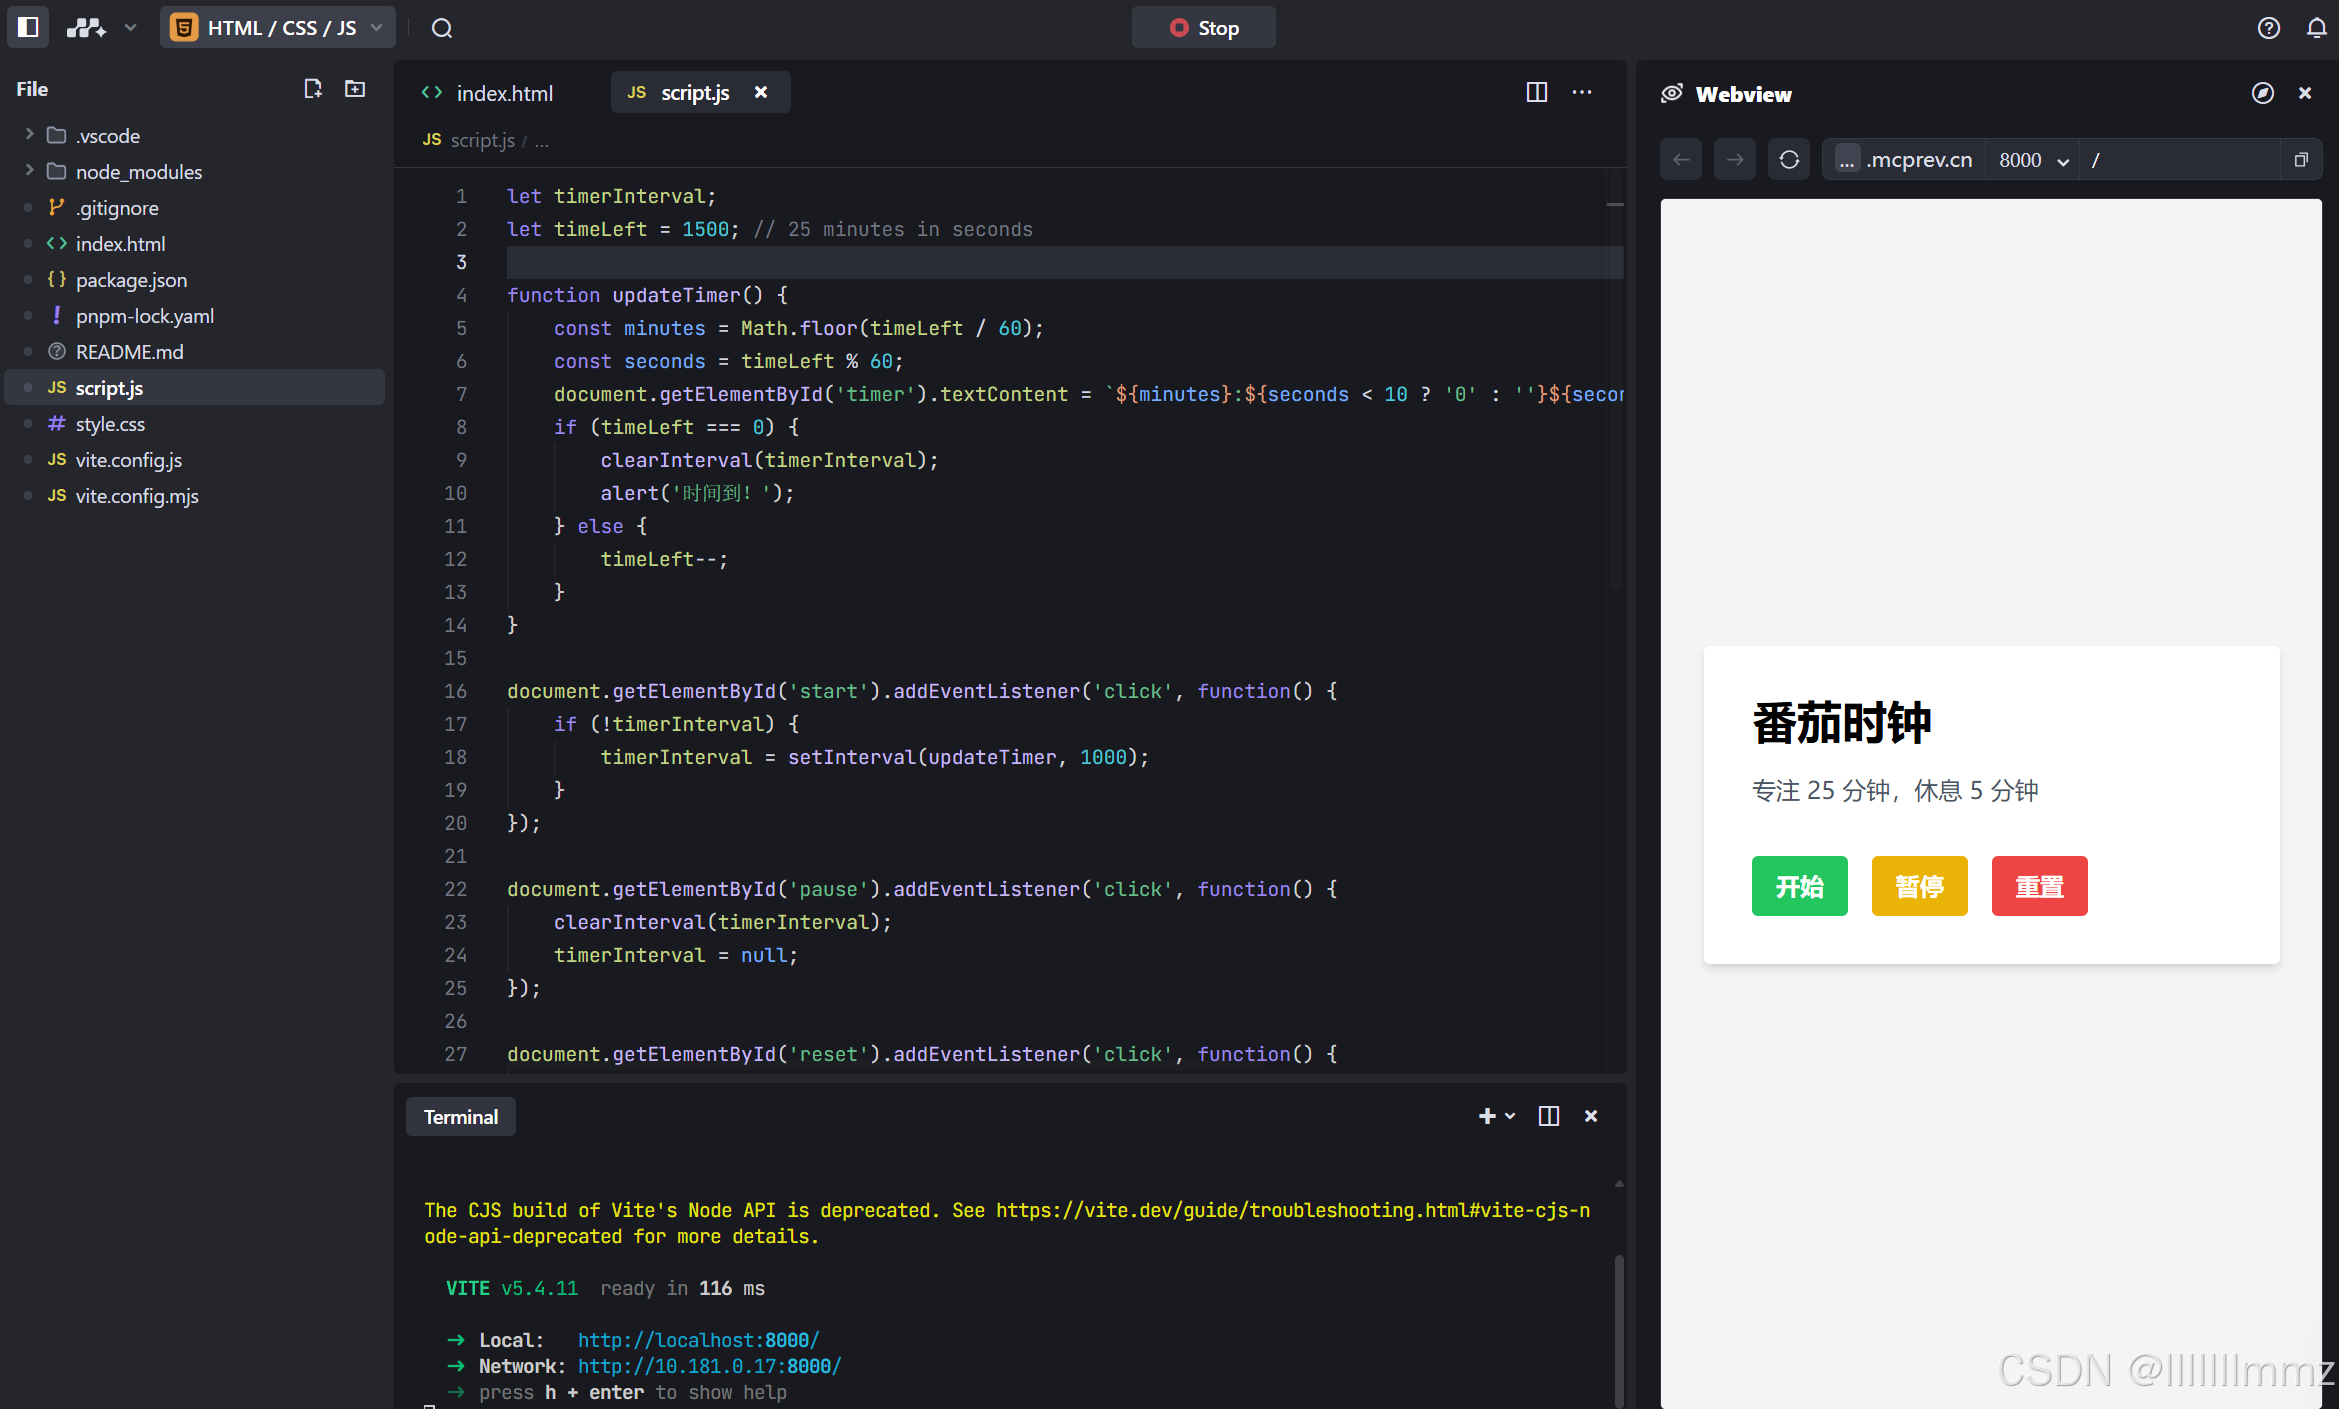The image size is (2339, 1409).
Task: Open the HTML / CSS / JS template dropdown
Action: pyautogui.click(x=277, y=28)
